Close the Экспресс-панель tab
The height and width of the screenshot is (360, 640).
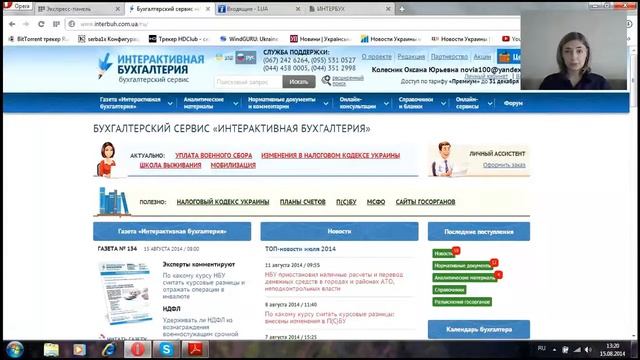pyautogui.click(x=118, y=9)
